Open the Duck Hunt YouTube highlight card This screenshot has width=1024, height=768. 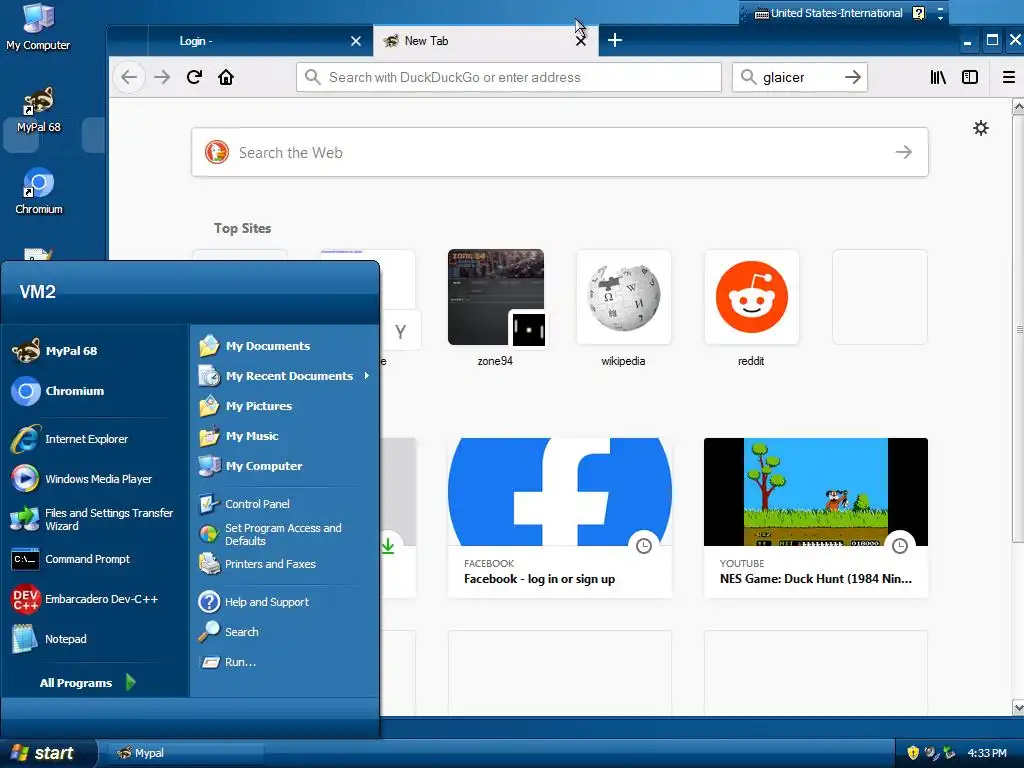(816, 517)
